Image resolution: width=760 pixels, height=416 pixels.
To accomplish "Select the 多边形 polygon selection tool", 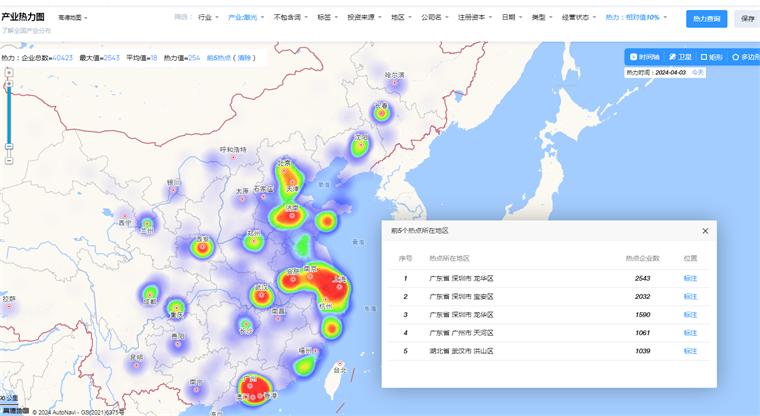I will [x=744, y=57].
